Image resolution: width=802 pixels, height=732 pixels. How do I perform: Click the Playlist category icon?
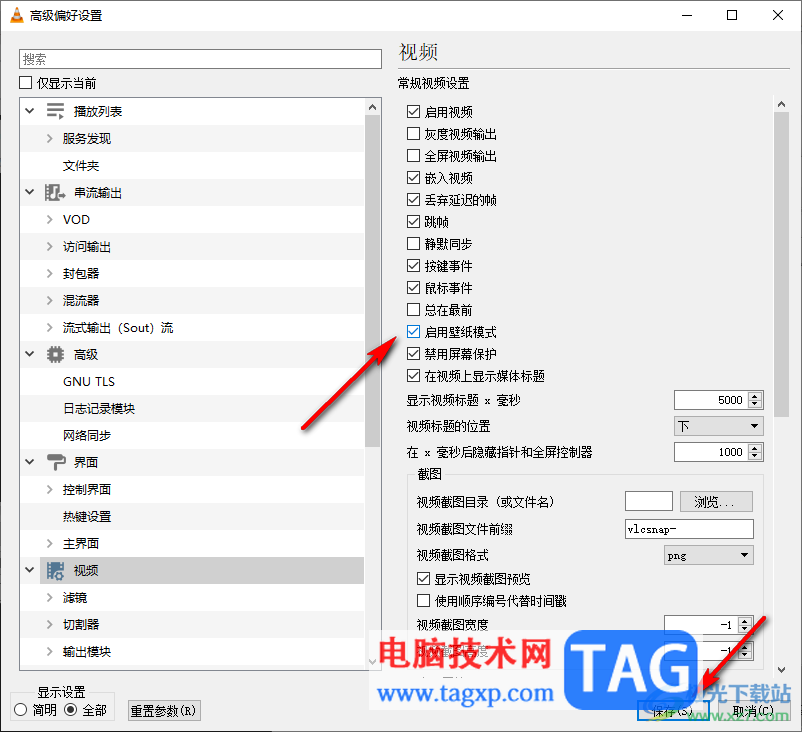click(55, 111)
